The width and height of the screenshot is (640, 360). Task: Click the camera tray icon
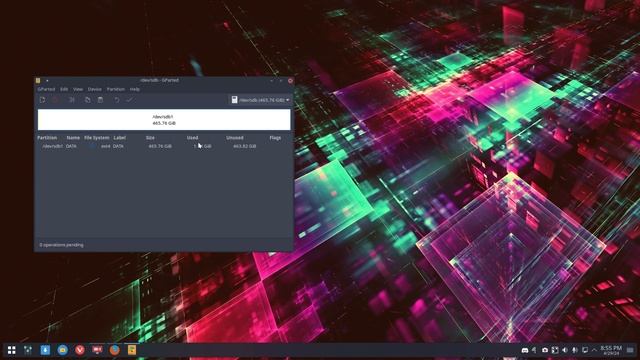tap(544, 350)
